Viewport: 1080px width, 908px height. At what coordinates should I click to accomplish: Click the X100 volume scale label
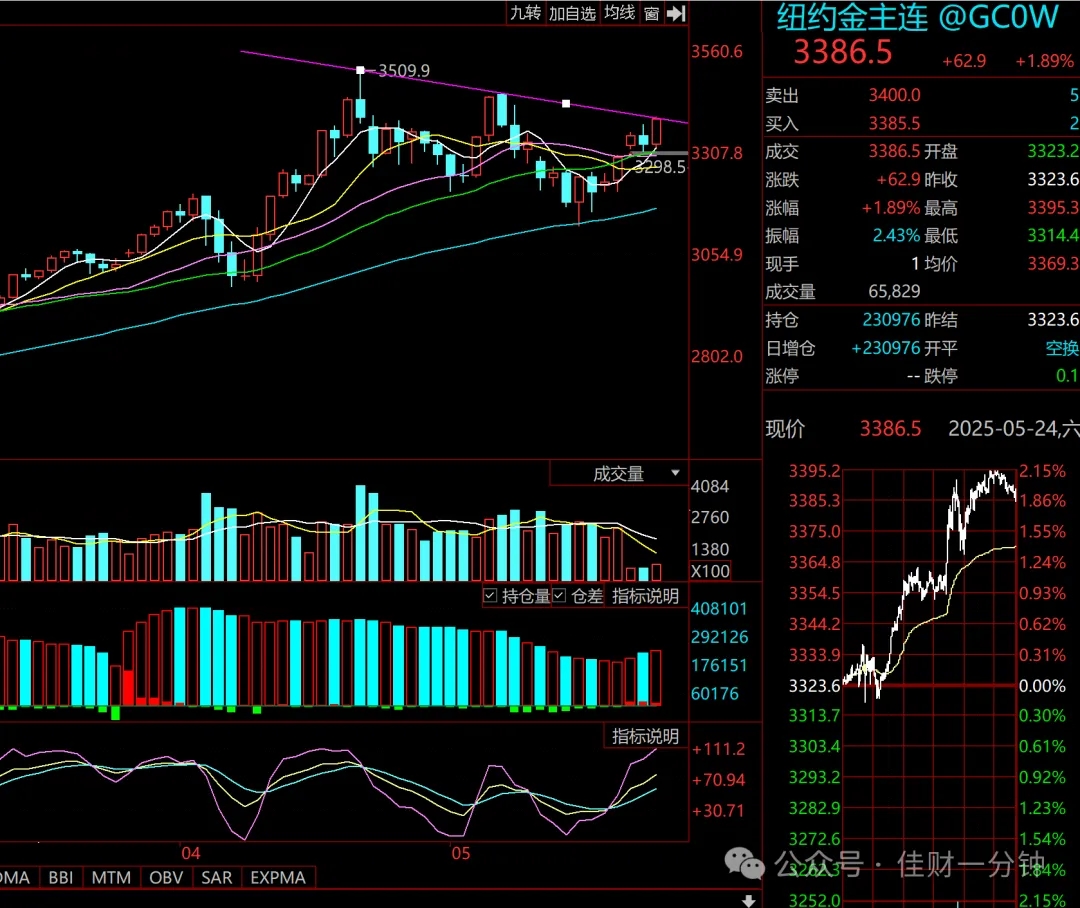point(710,571)
